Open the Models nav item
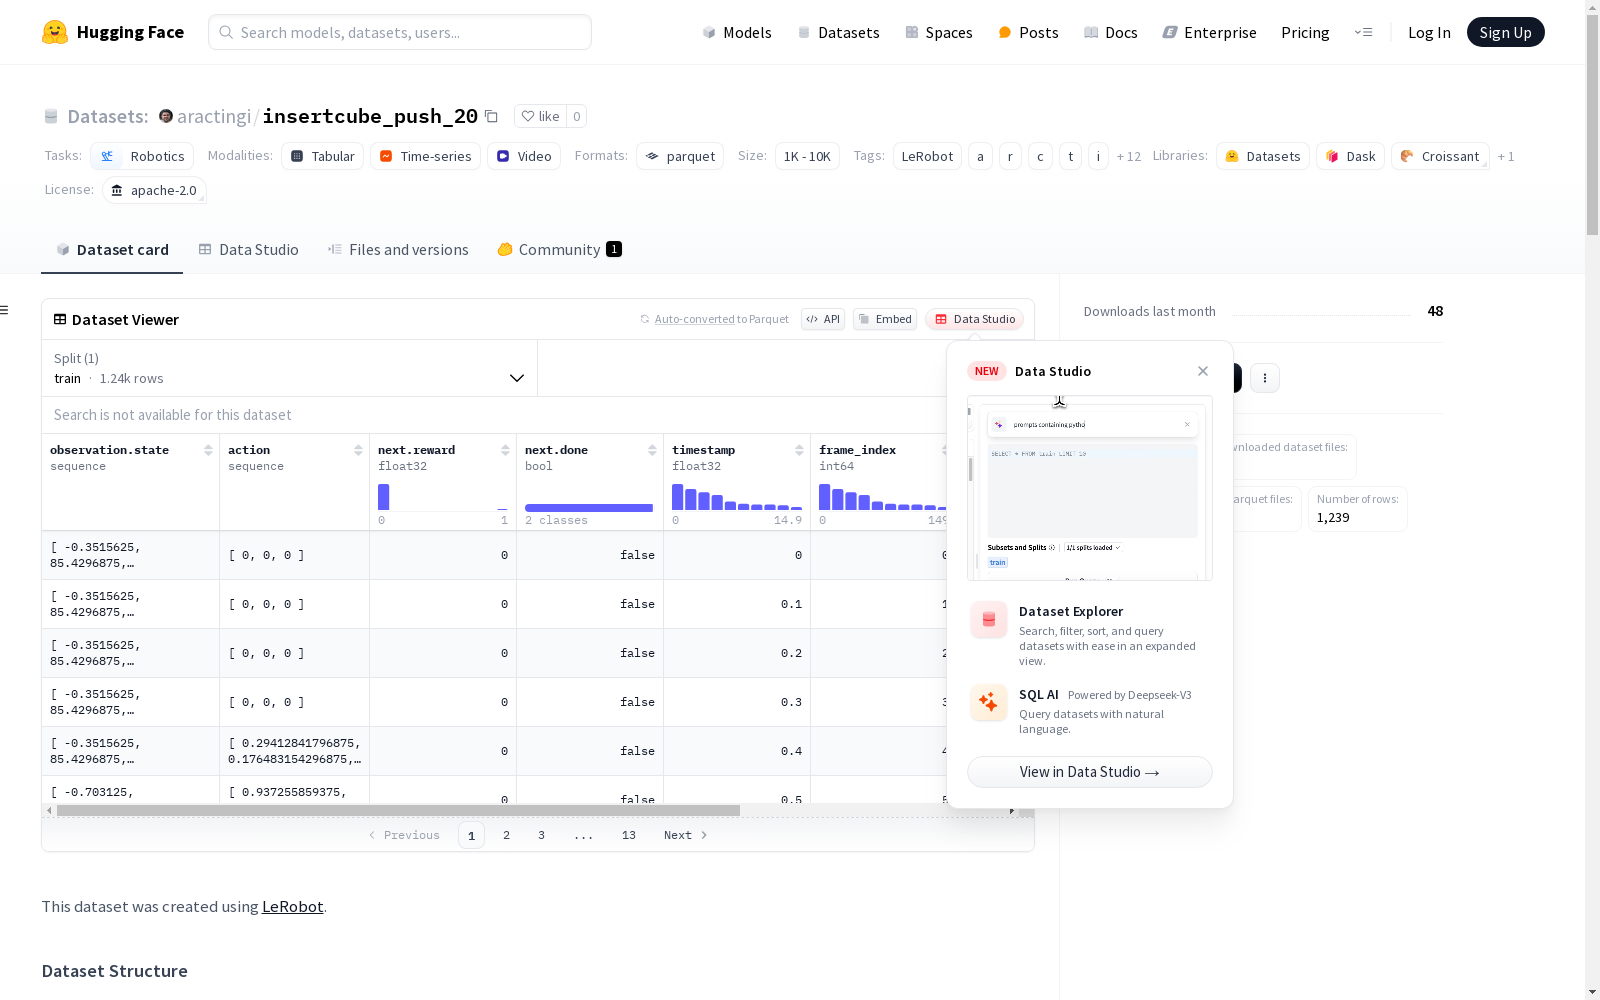The width and height of the screenshot is (1600, 1000). 737,32
